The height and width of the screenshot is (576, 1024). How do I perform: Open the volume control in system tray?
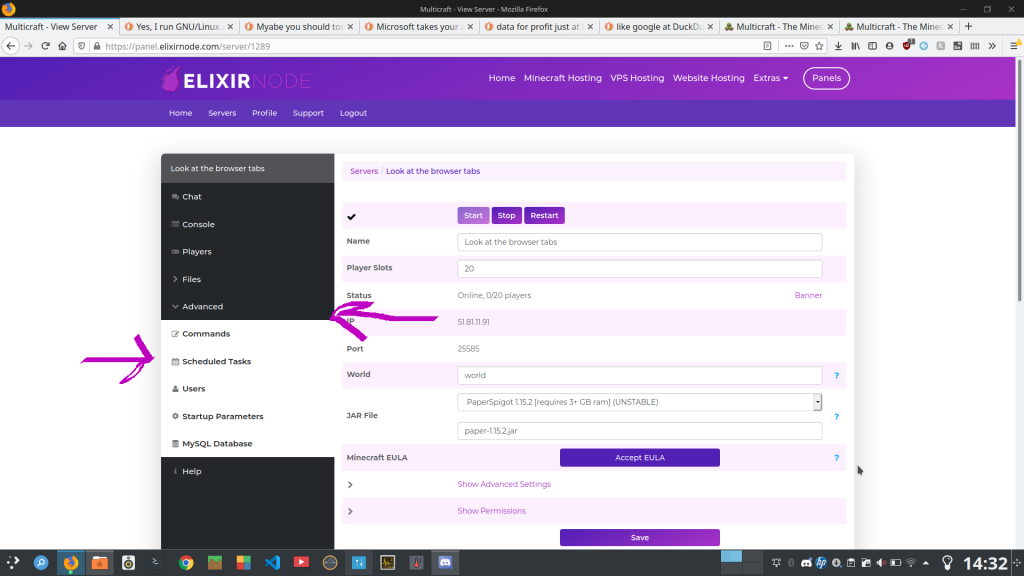coord(881,563)
